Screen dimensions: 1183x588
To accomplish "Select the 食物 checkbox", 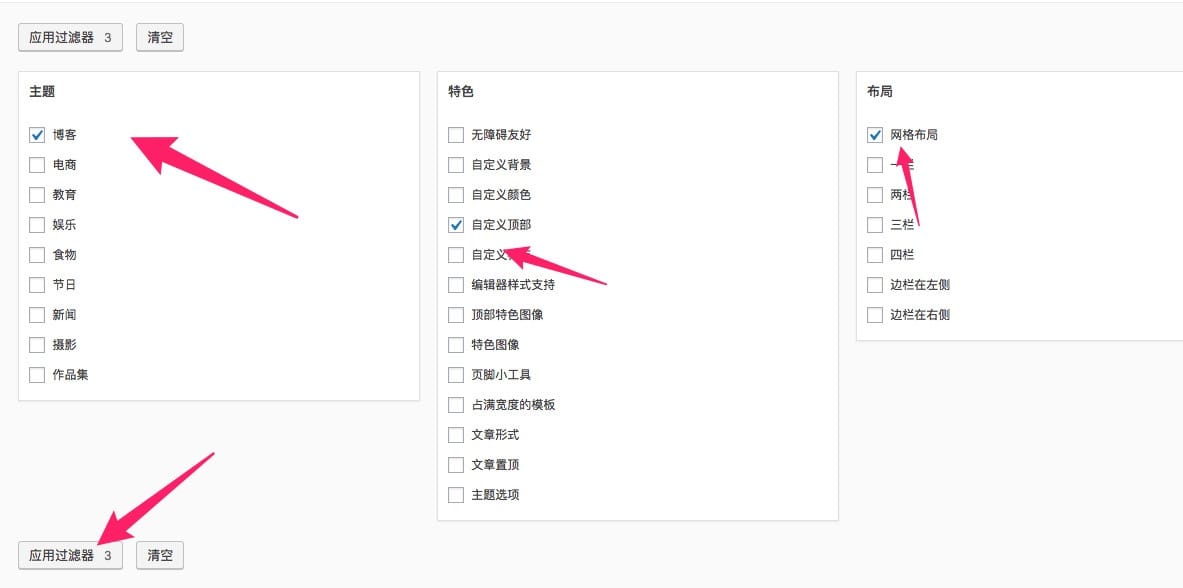I will pos(37,255).
